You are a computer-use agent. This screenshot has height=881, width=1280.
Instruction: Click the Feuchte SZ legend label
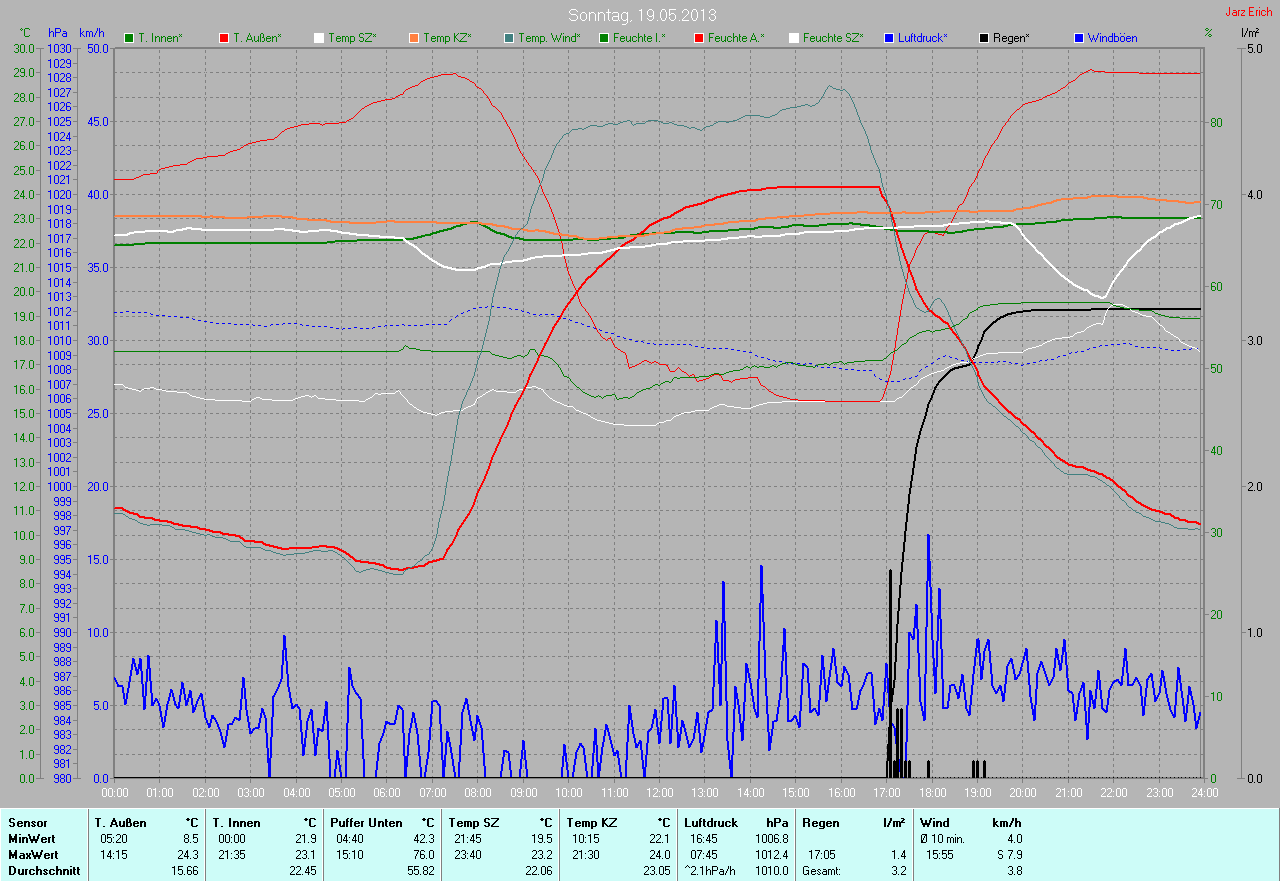click(833, 38)
